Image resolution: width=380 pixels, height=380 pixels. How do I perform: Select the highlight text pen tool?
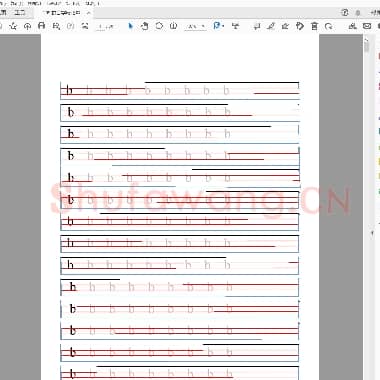[271, 26]
